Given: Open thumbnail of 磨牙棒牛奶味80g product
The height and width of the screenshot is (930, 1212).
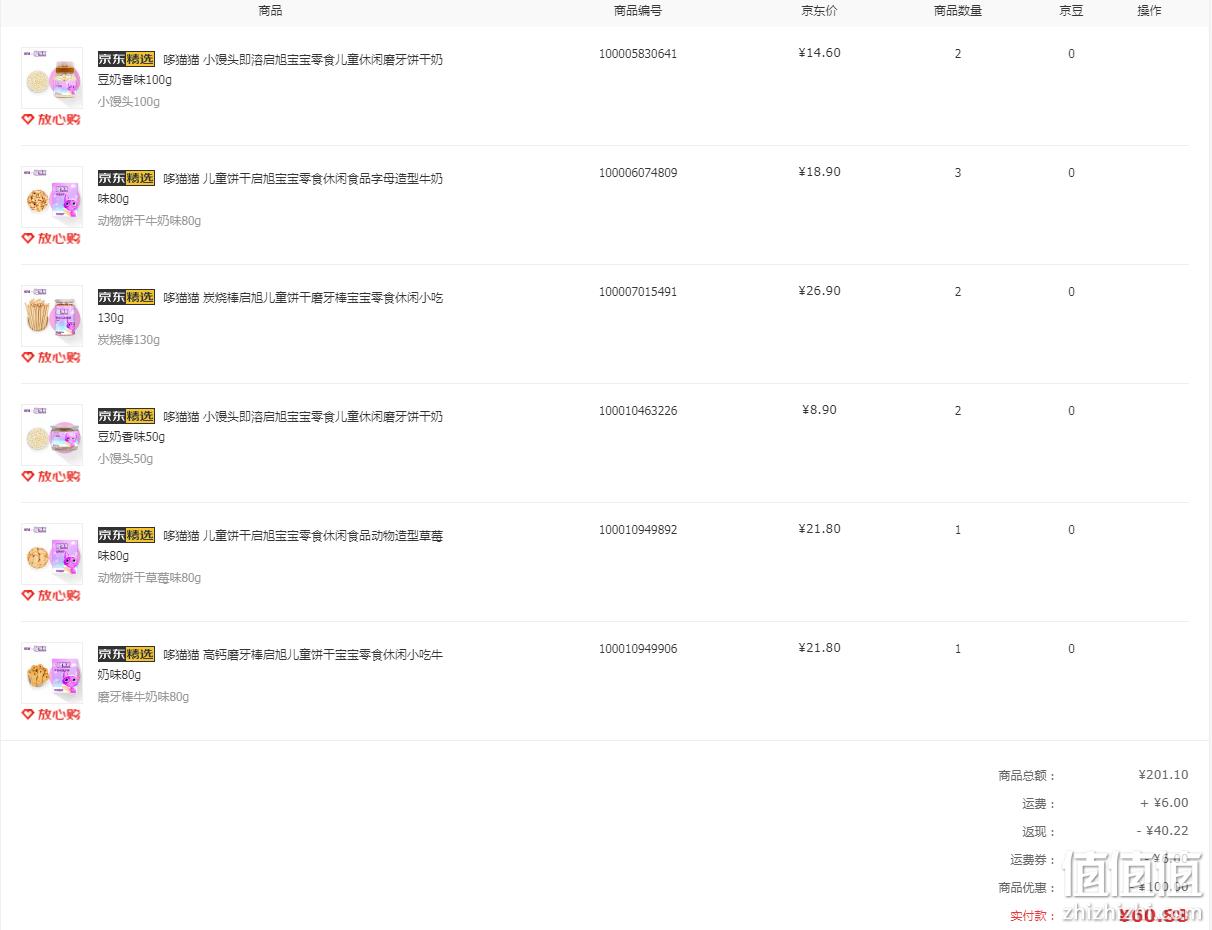Looking at the screenshot, I should coord(52,673).
